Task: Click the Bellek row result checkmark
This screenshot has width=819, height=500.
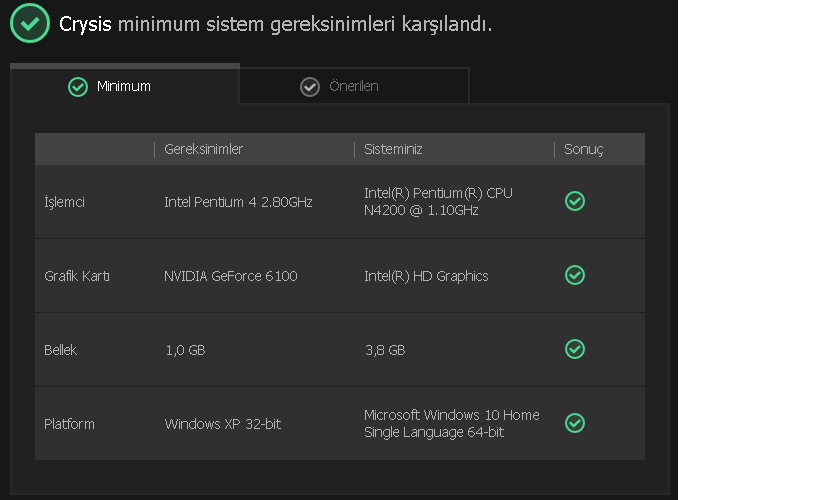Action: [575, 349]
